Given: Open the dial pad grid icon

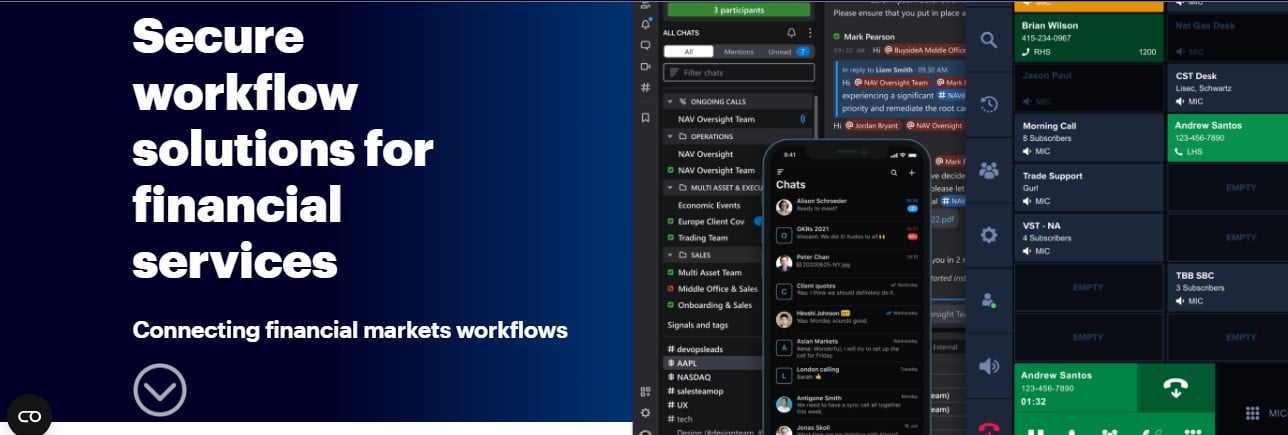Looking at the screenshot, I should (x=1251, y=413).
